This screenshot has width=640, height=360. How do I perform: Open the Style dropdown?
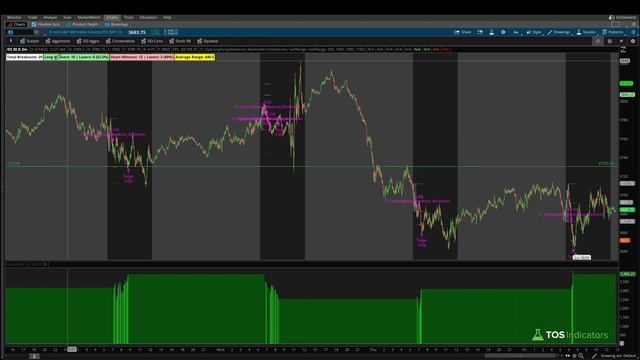coord(534,32)
